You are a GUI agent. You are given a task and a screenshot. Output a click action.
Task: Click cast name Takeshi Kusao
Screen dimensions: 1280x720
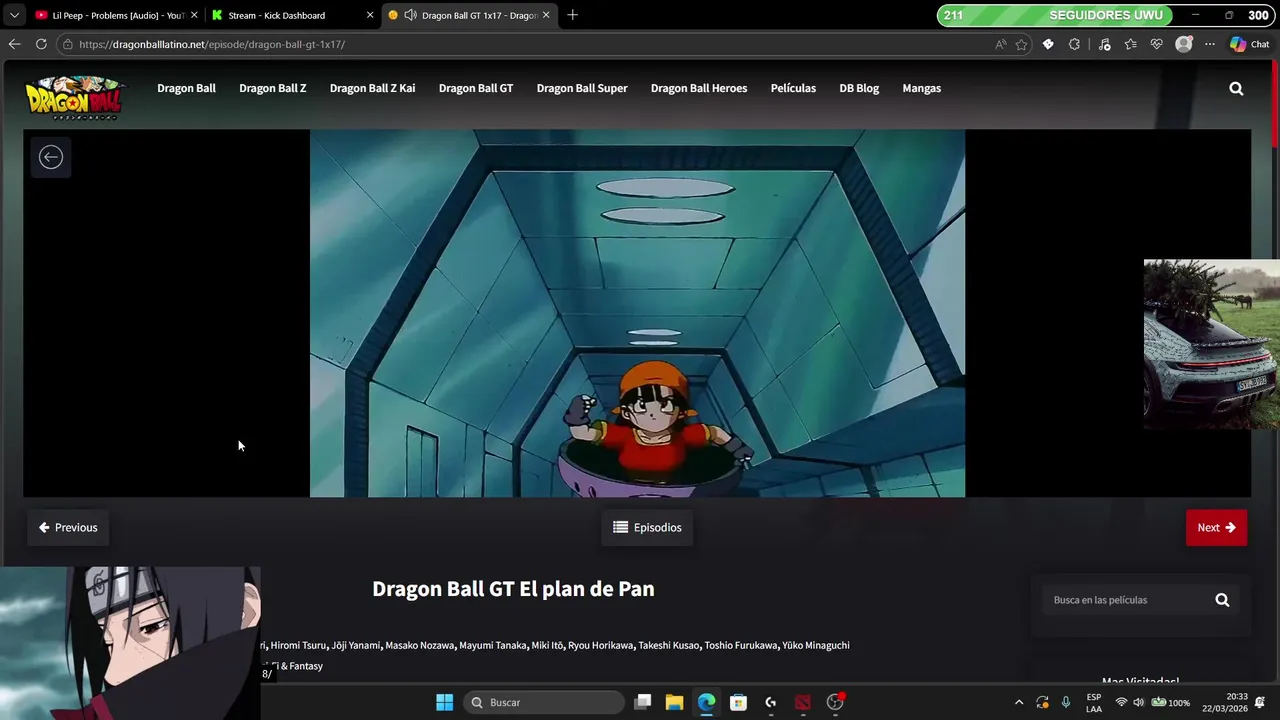(669, 645)
